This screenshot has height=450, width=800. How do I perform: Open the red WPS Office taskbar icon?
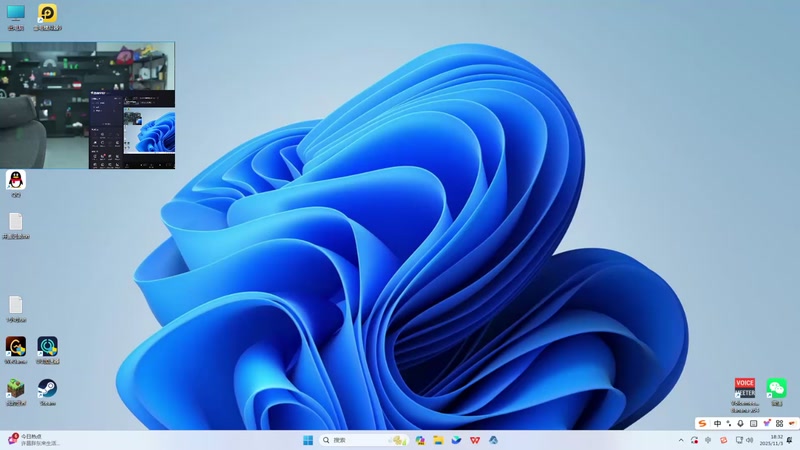475,440
